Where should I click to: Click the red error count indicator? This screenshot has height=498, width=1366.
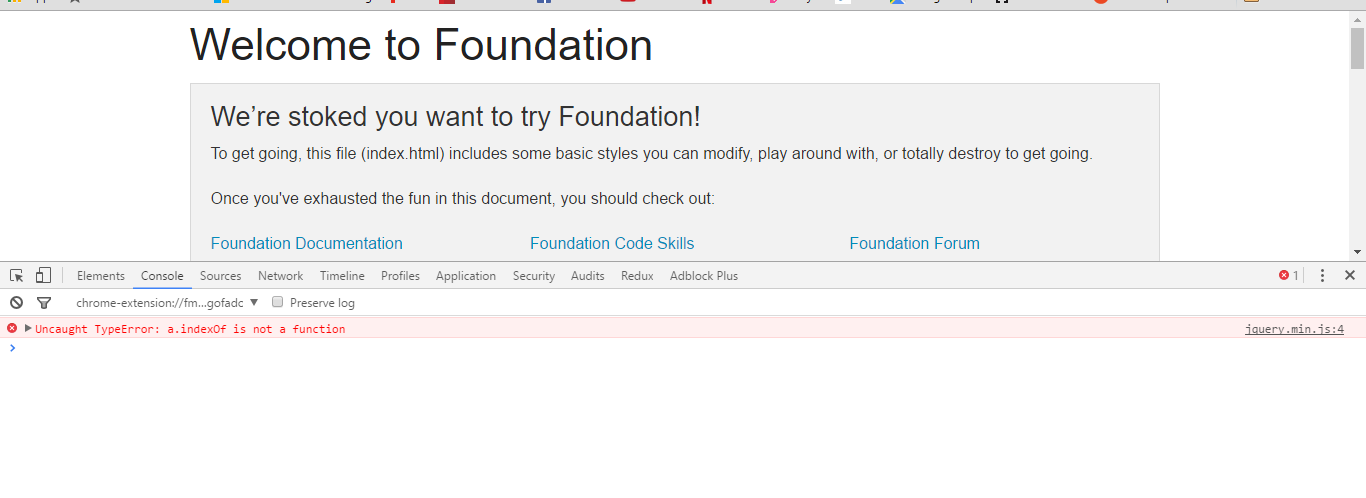1289,276
